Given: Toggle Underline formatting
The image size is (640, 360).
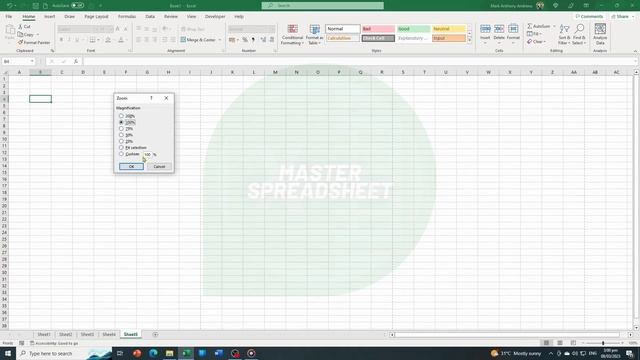Looking at the screenshot, I should pyautogui.click(x=77, y=40).
